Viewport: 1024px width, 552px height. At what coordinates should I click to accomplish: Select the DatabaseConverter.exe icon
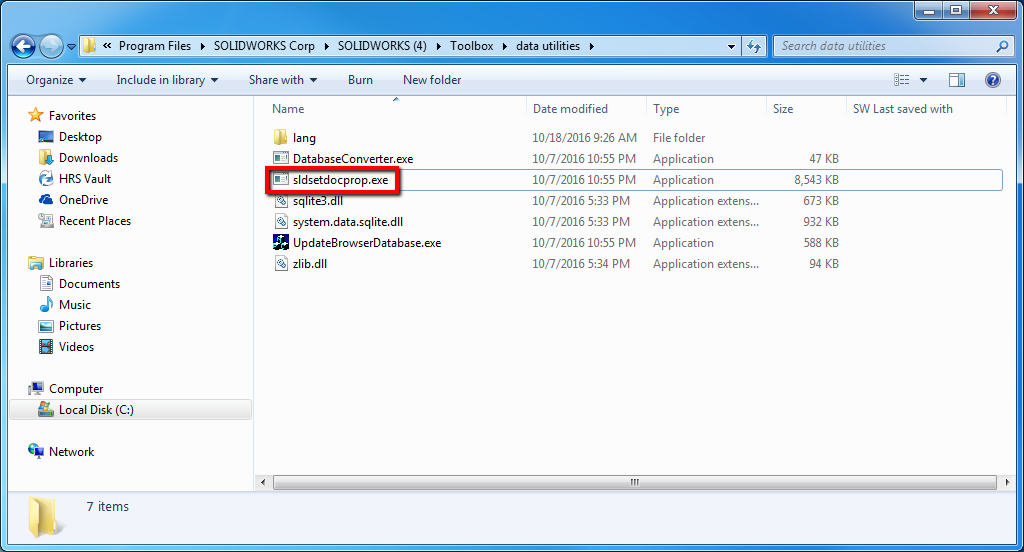pyautogui.click(x=281, y=158)
